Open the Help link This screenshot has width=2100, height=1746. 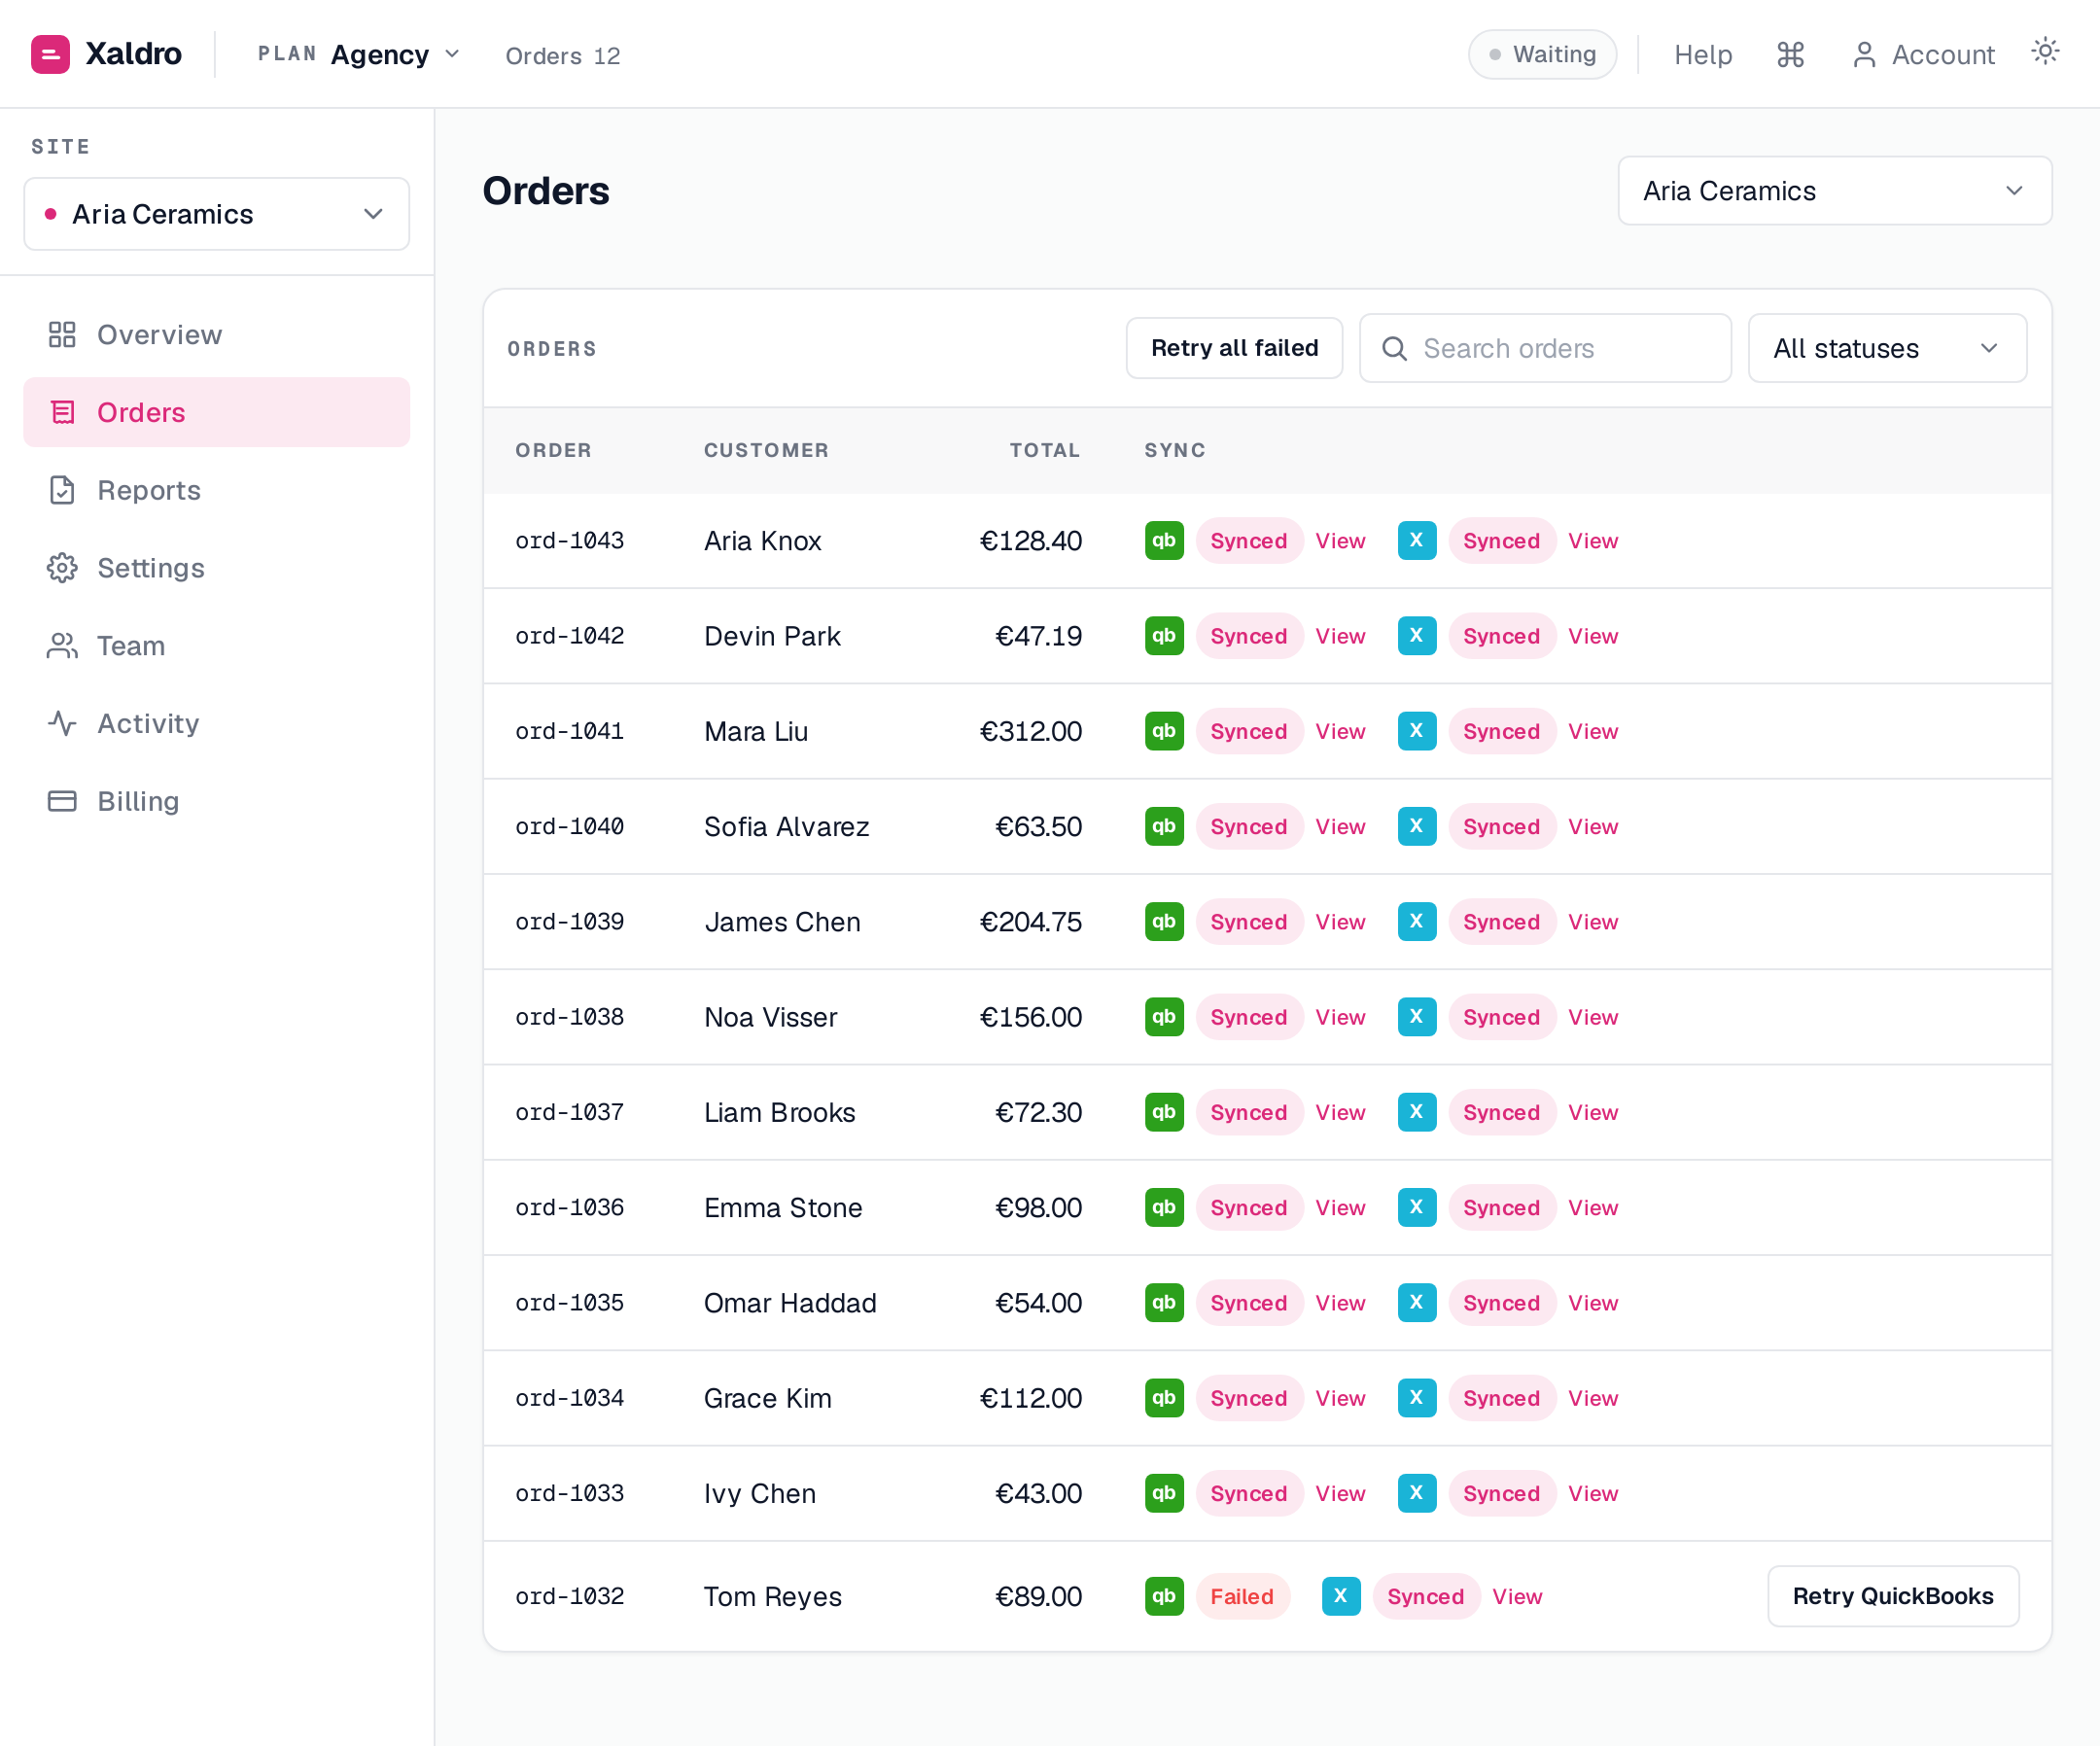[1702, 54]
